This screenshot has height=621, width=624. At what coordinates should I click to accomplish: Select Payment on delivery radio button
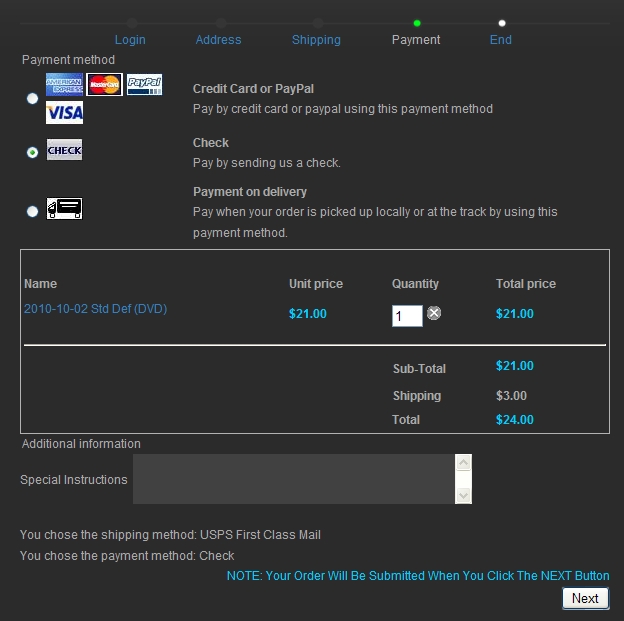click(32, 211)
